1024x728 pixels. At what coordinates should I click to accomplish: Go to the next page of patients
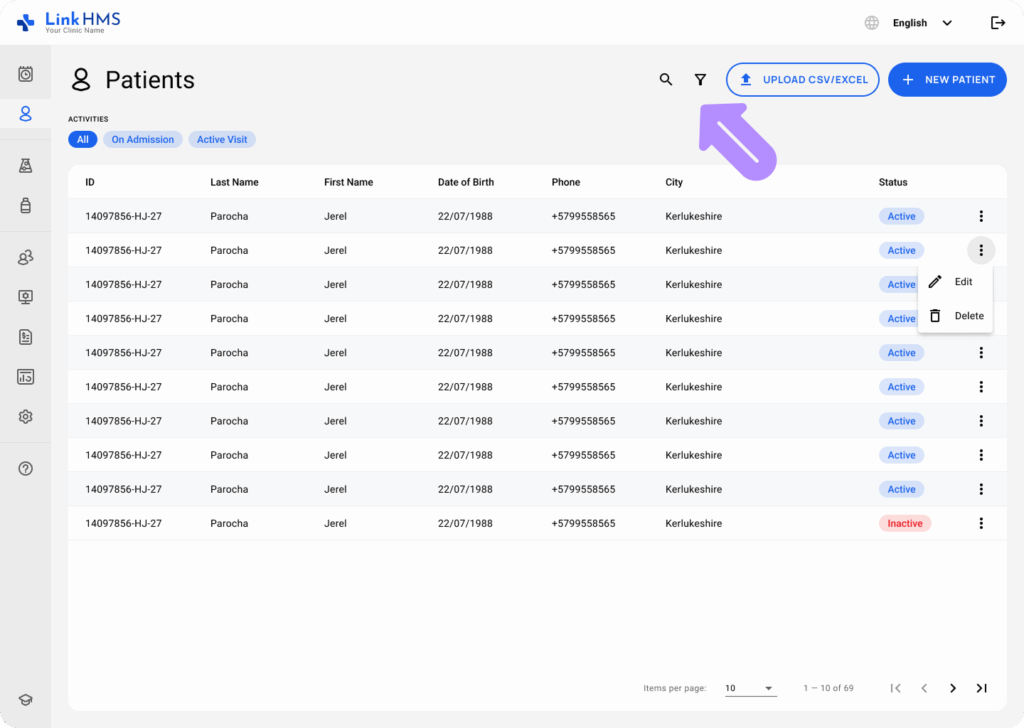[x=953, y=688]
